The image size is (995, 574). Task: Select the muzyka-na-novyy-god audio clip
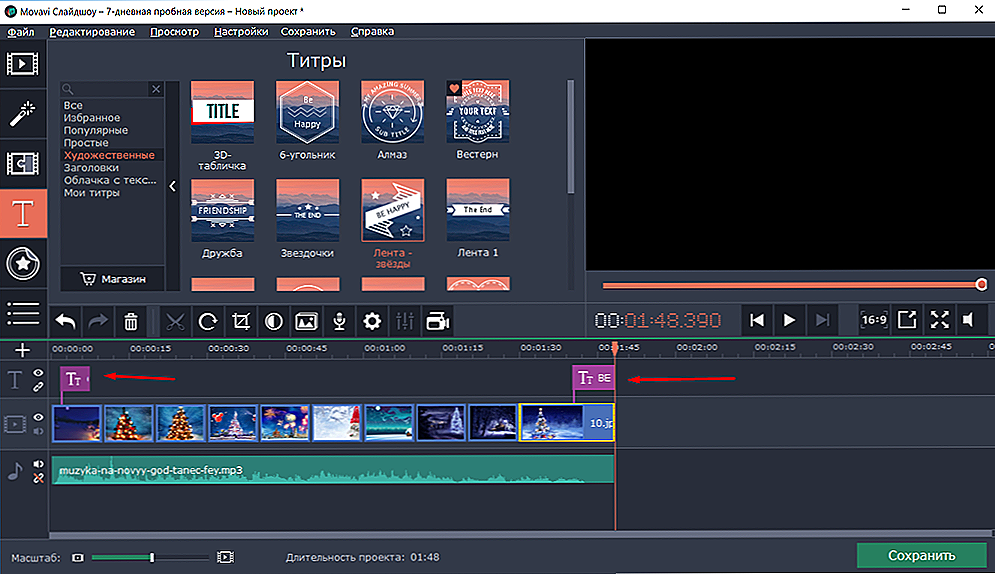pos(333,471)
